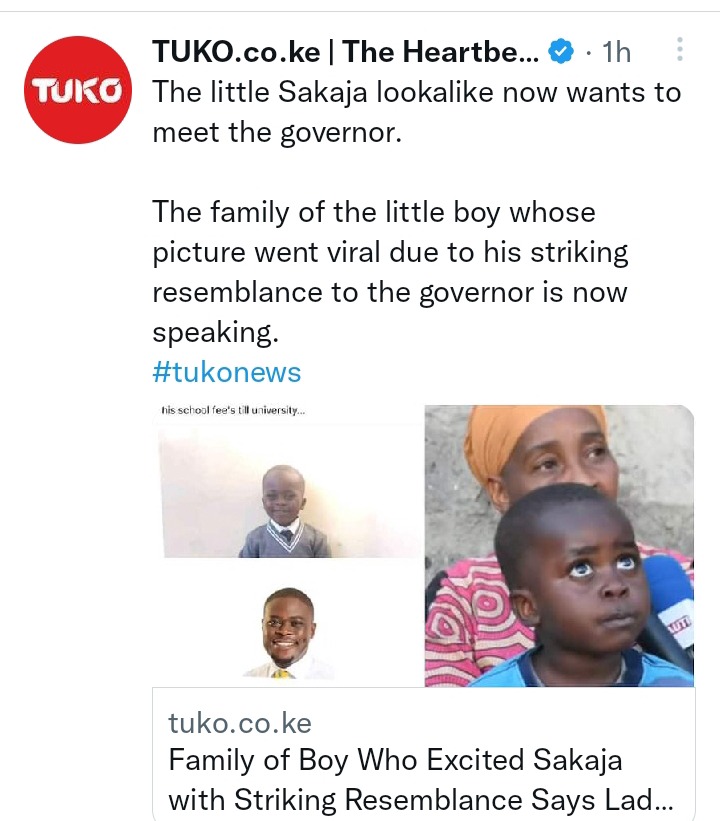The image size is (720, 821).
Task: Click the blue verified badge
Action: coord(563,51)
